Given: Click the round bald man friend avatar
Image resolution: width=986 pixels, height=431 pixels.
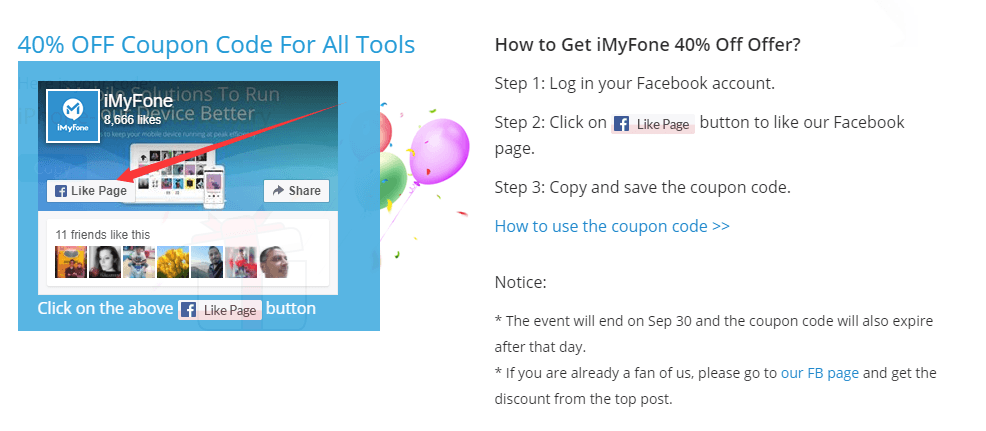Looking at the screenshot, I should 276,262.
